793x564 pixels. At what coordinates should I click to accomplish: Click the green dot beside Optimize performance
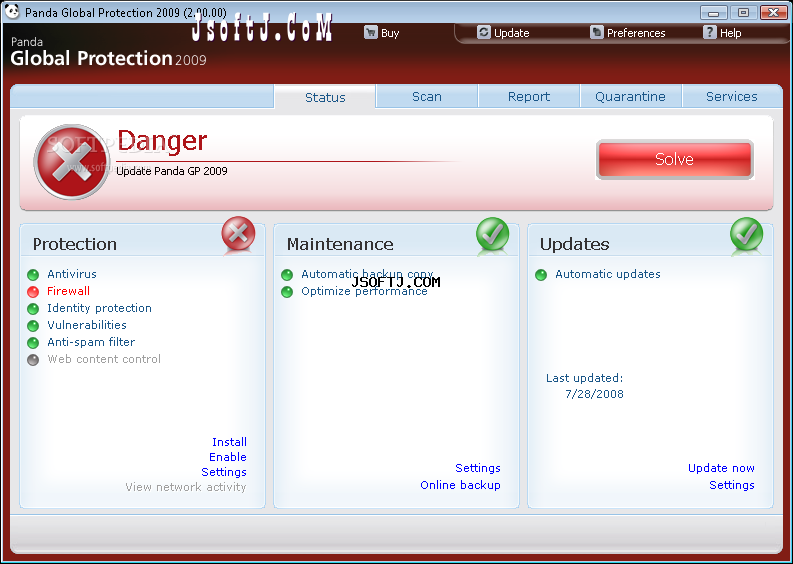click(287, 292)
